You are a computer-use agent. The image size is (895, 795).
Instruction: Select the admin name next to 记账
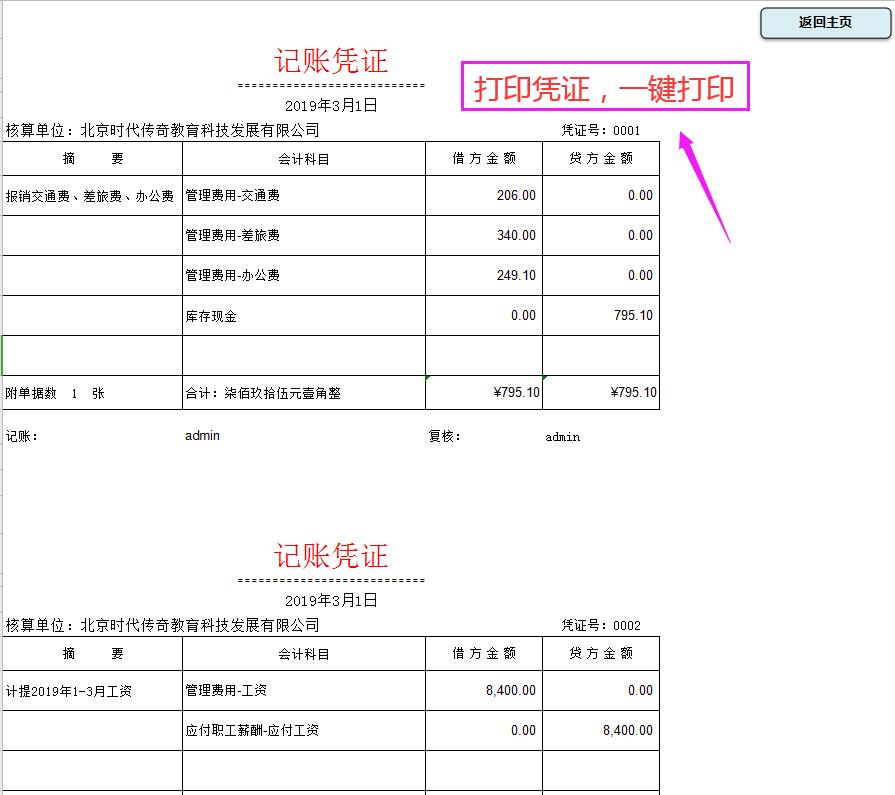[200, 435]
